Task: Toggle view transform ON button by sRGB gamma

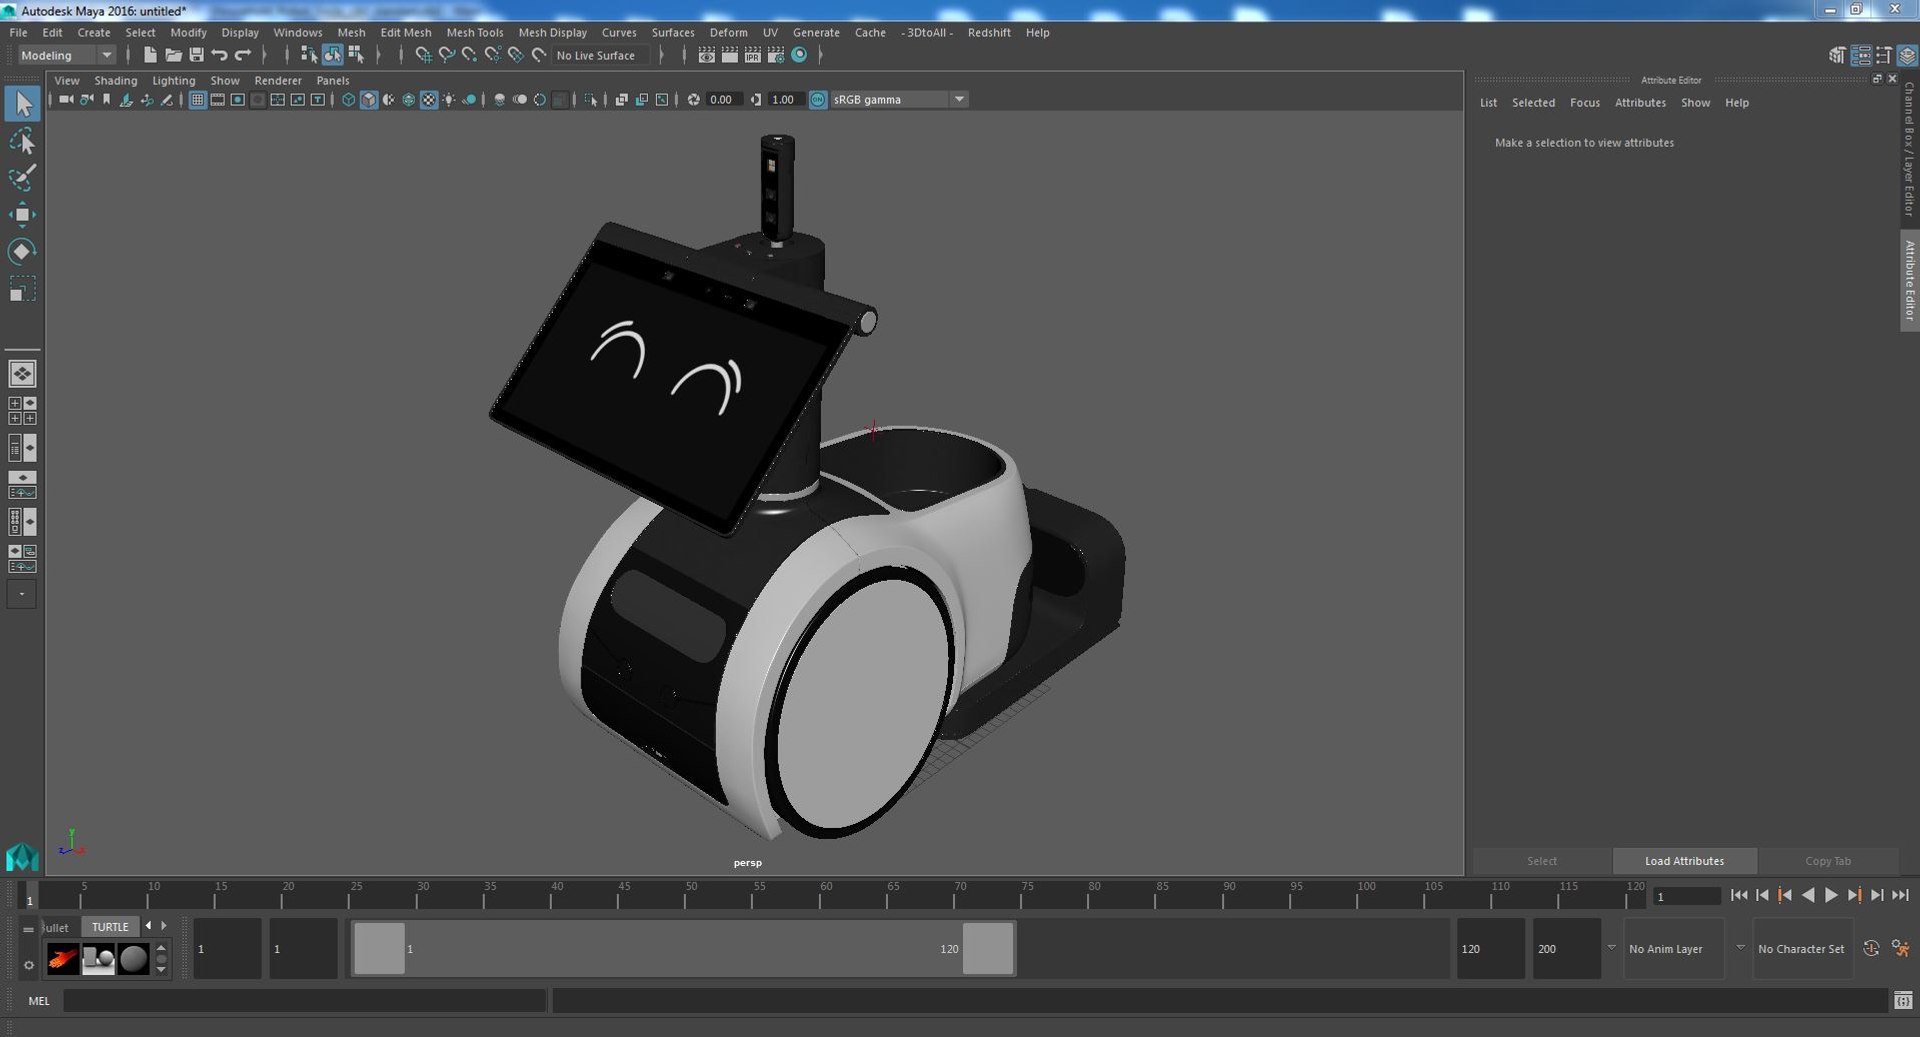Action: (x=818, y=99)
